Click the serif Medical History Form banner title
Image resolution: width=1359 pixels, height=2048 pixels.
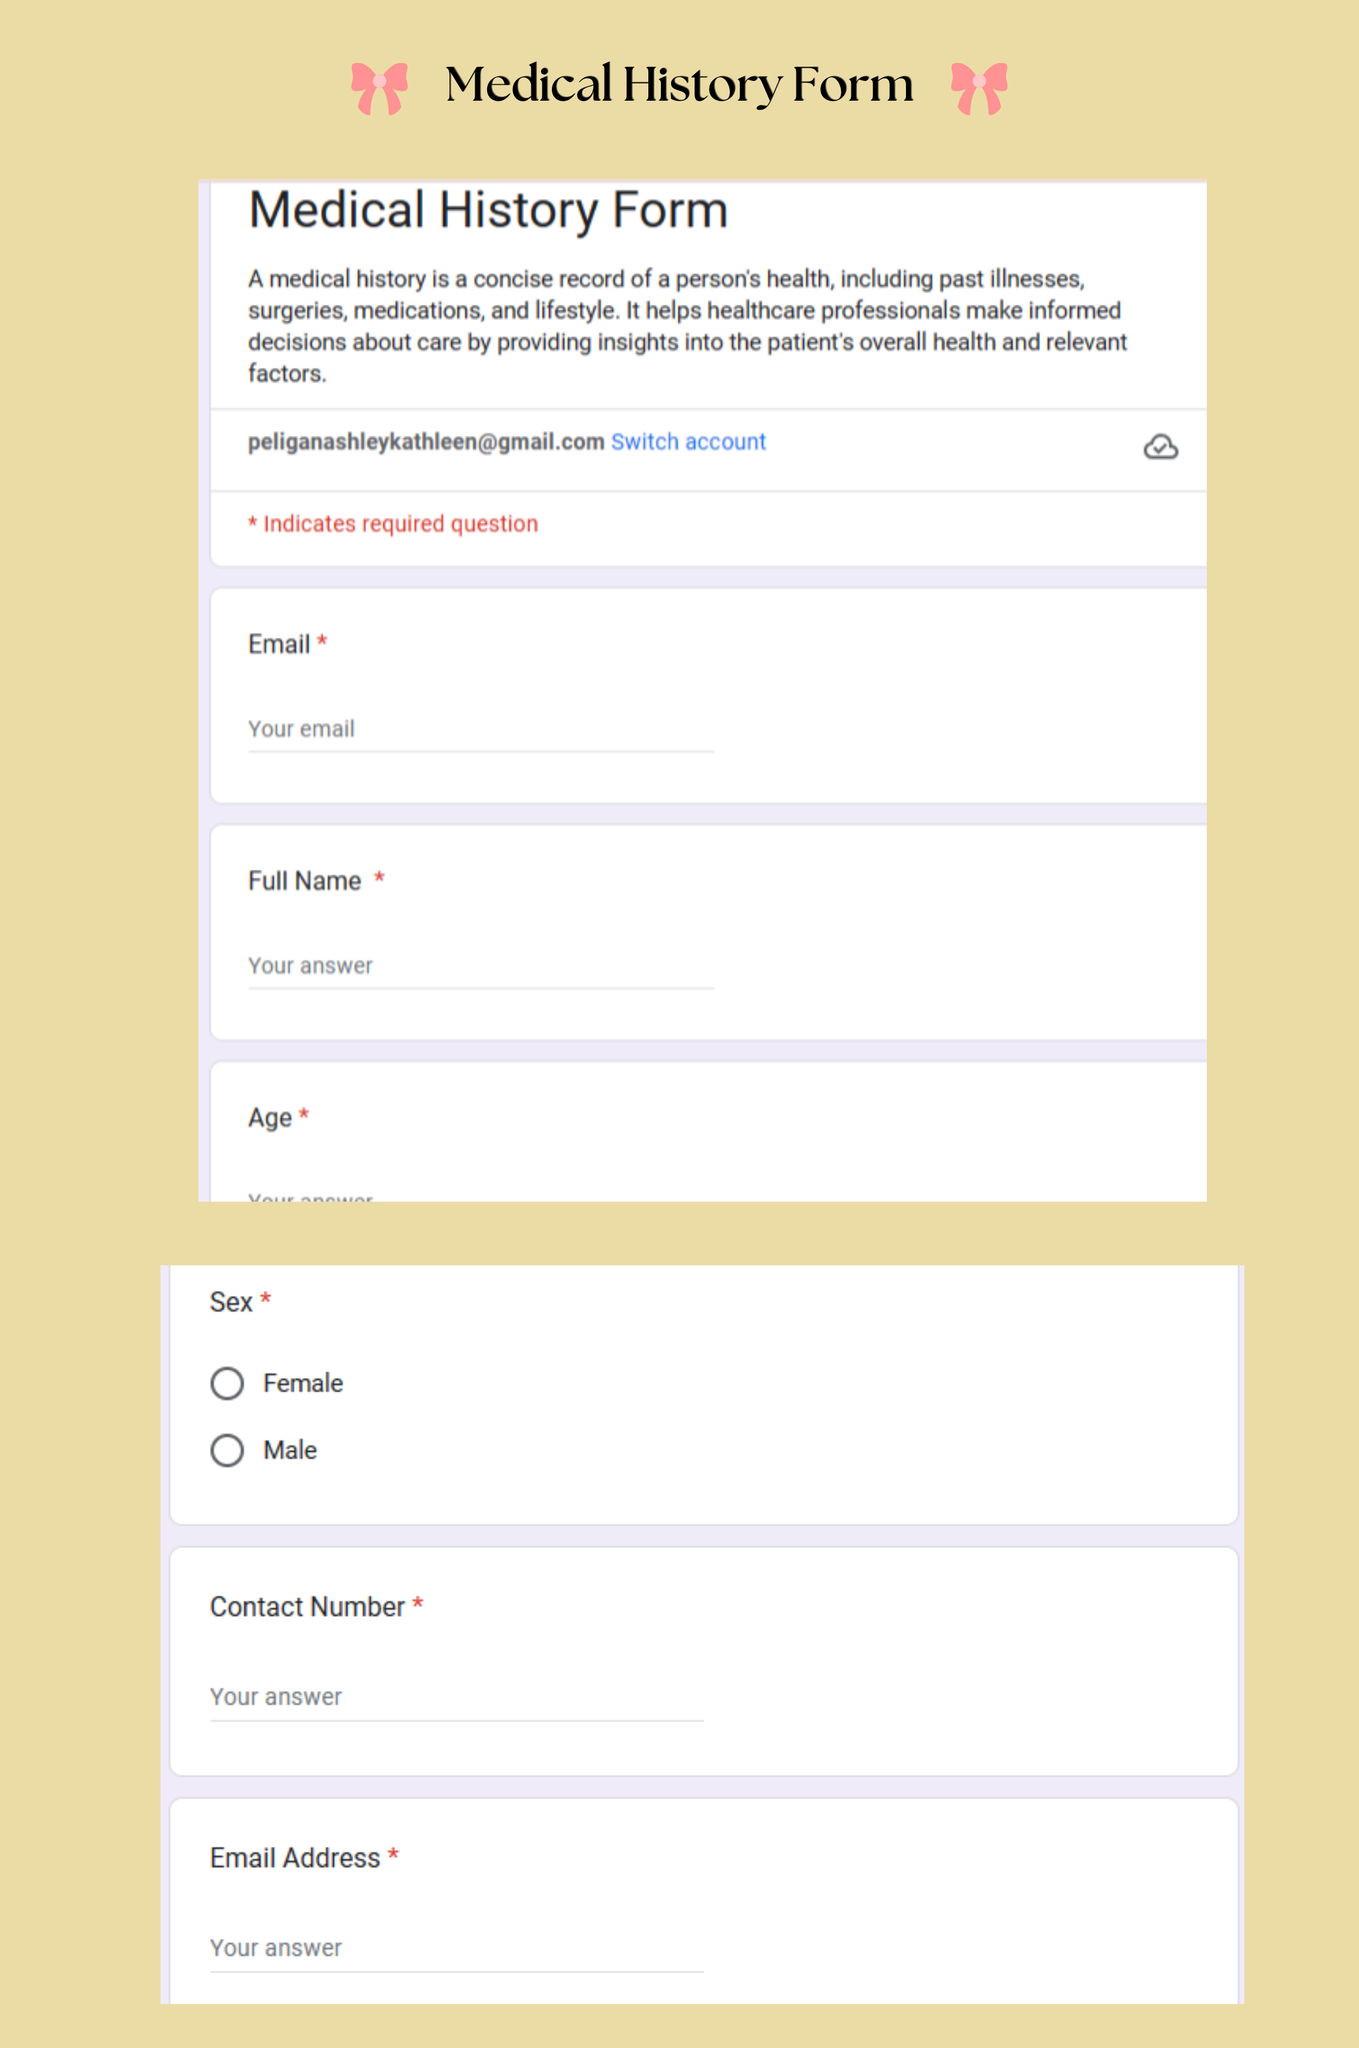click(x=679, y=84)
